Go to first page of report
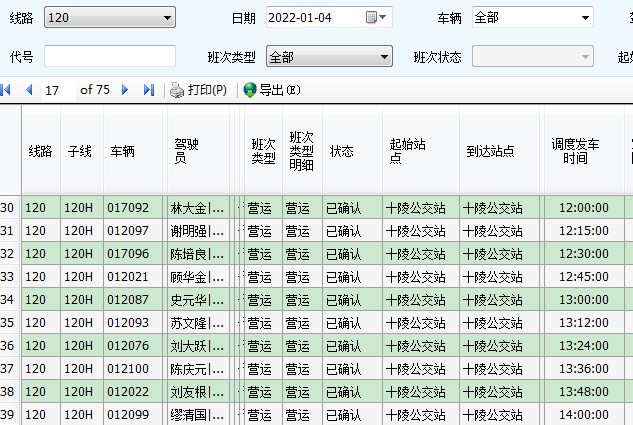This screenshot has width=633, height=425. click(6, 90)
